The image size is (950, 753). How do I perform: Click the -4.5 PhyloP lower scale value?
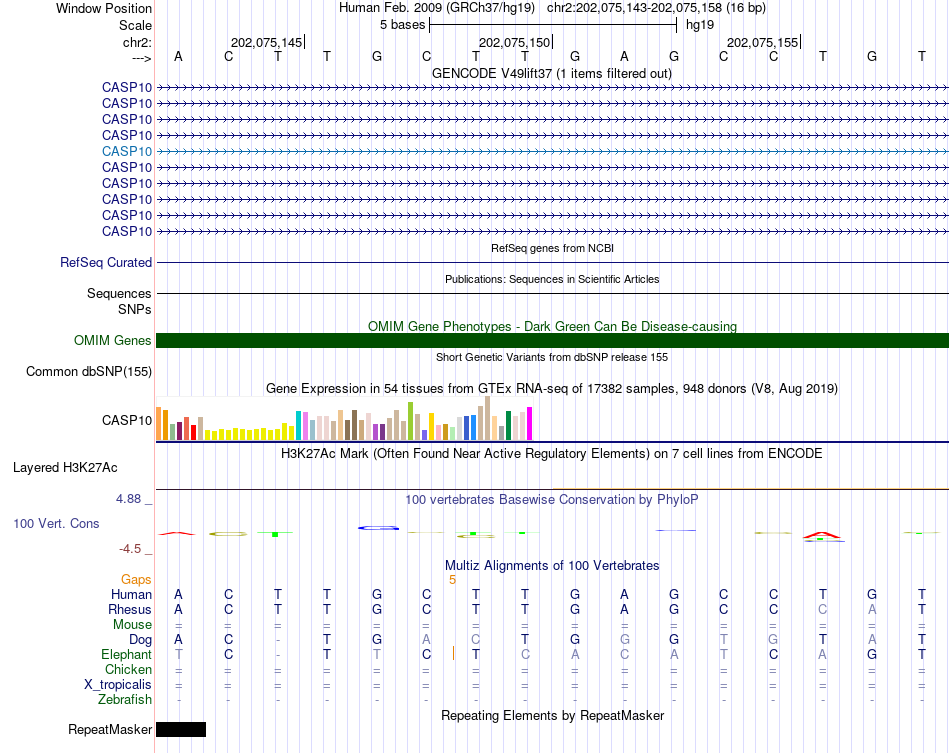[x=130, y=549]
